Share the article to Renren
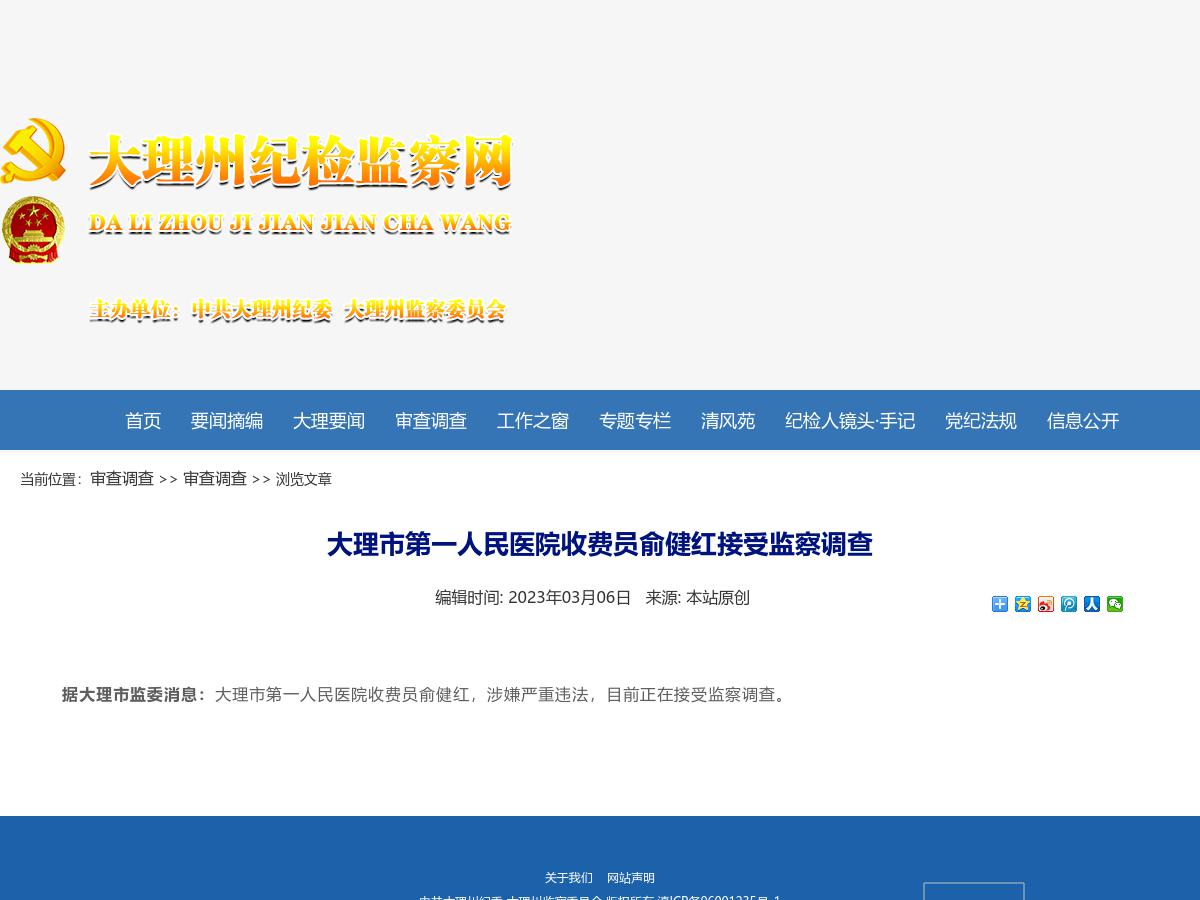The image size is (1200, 900). [1092, 604]
